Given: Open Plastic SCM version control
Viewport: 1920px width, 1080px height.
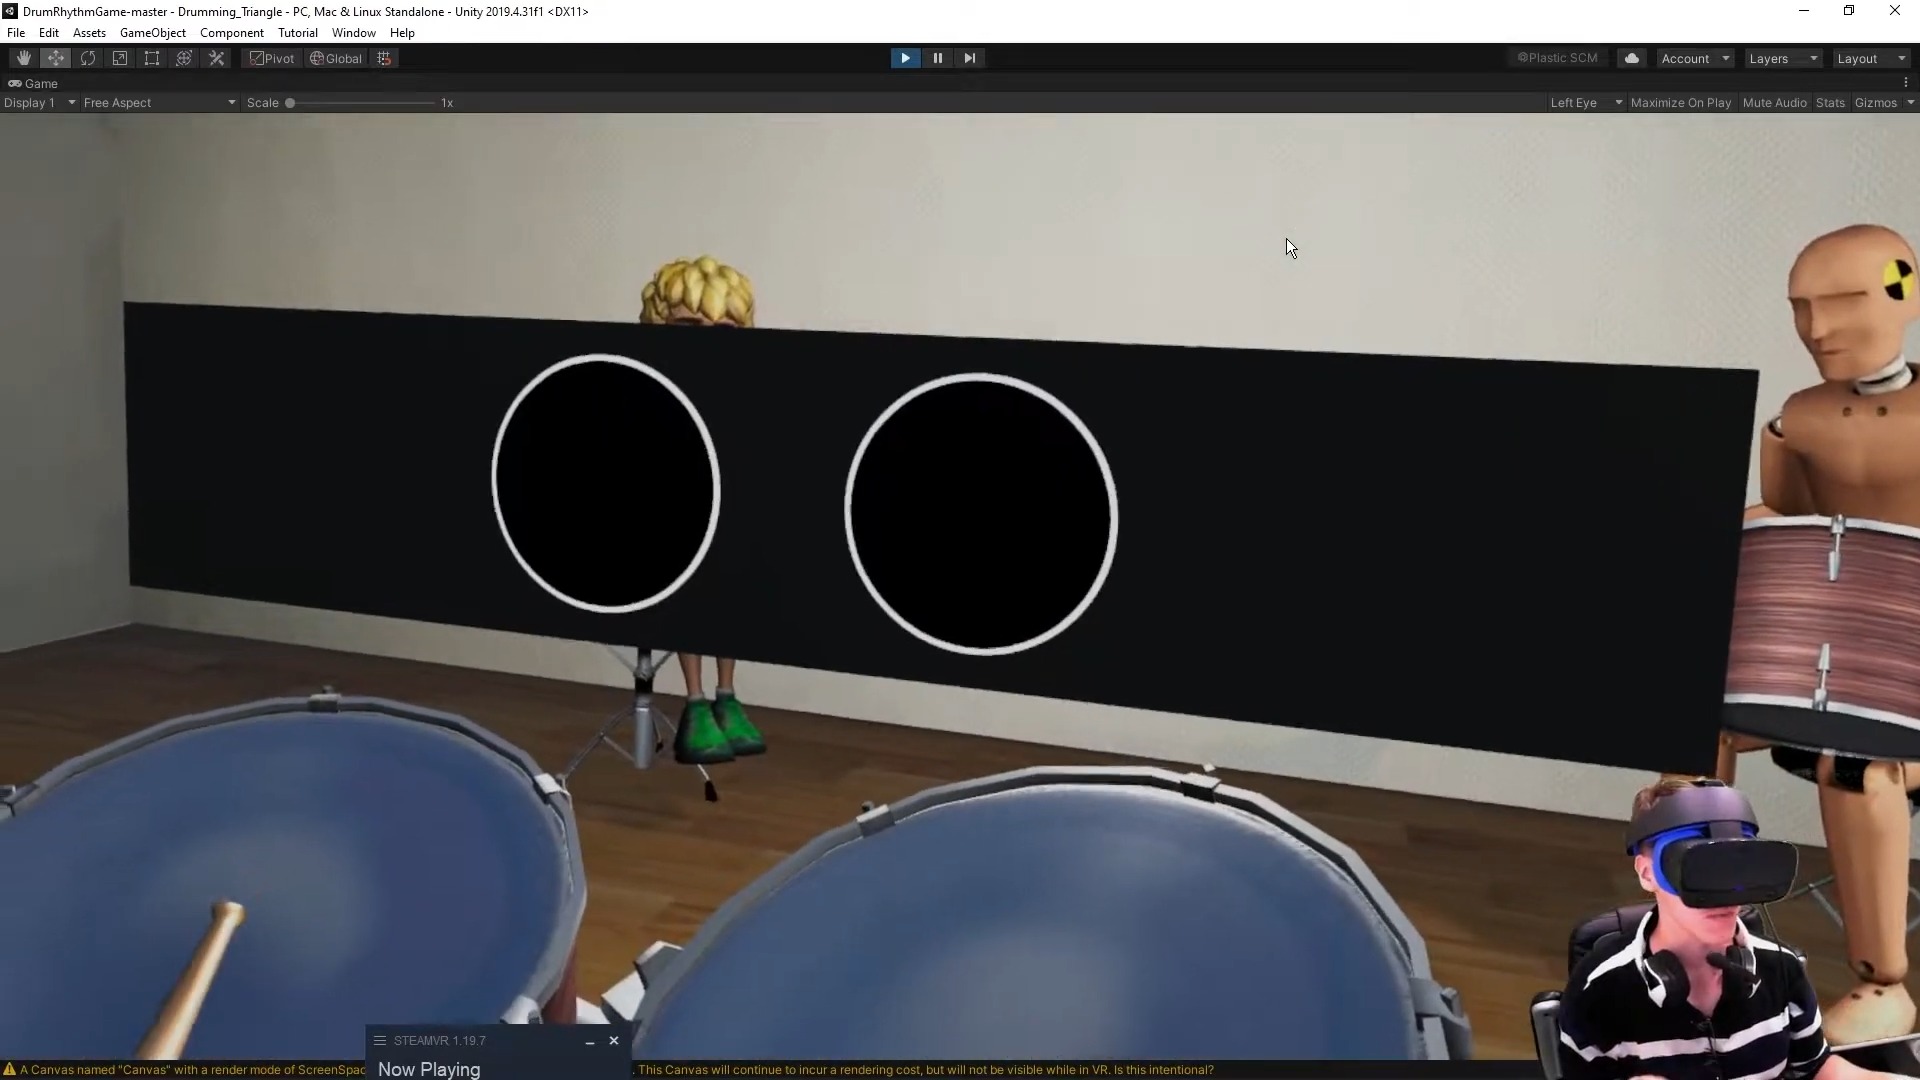Looking at the screenshot, I should tap(1556, 58).
